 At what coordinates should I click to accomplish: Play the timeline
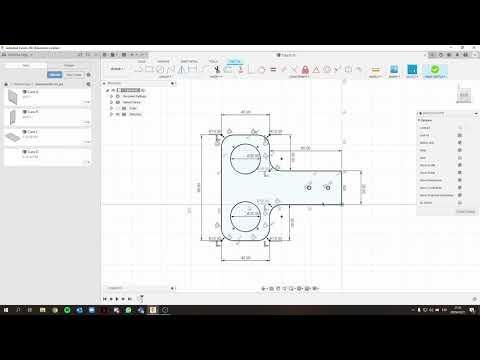[117, 299]
